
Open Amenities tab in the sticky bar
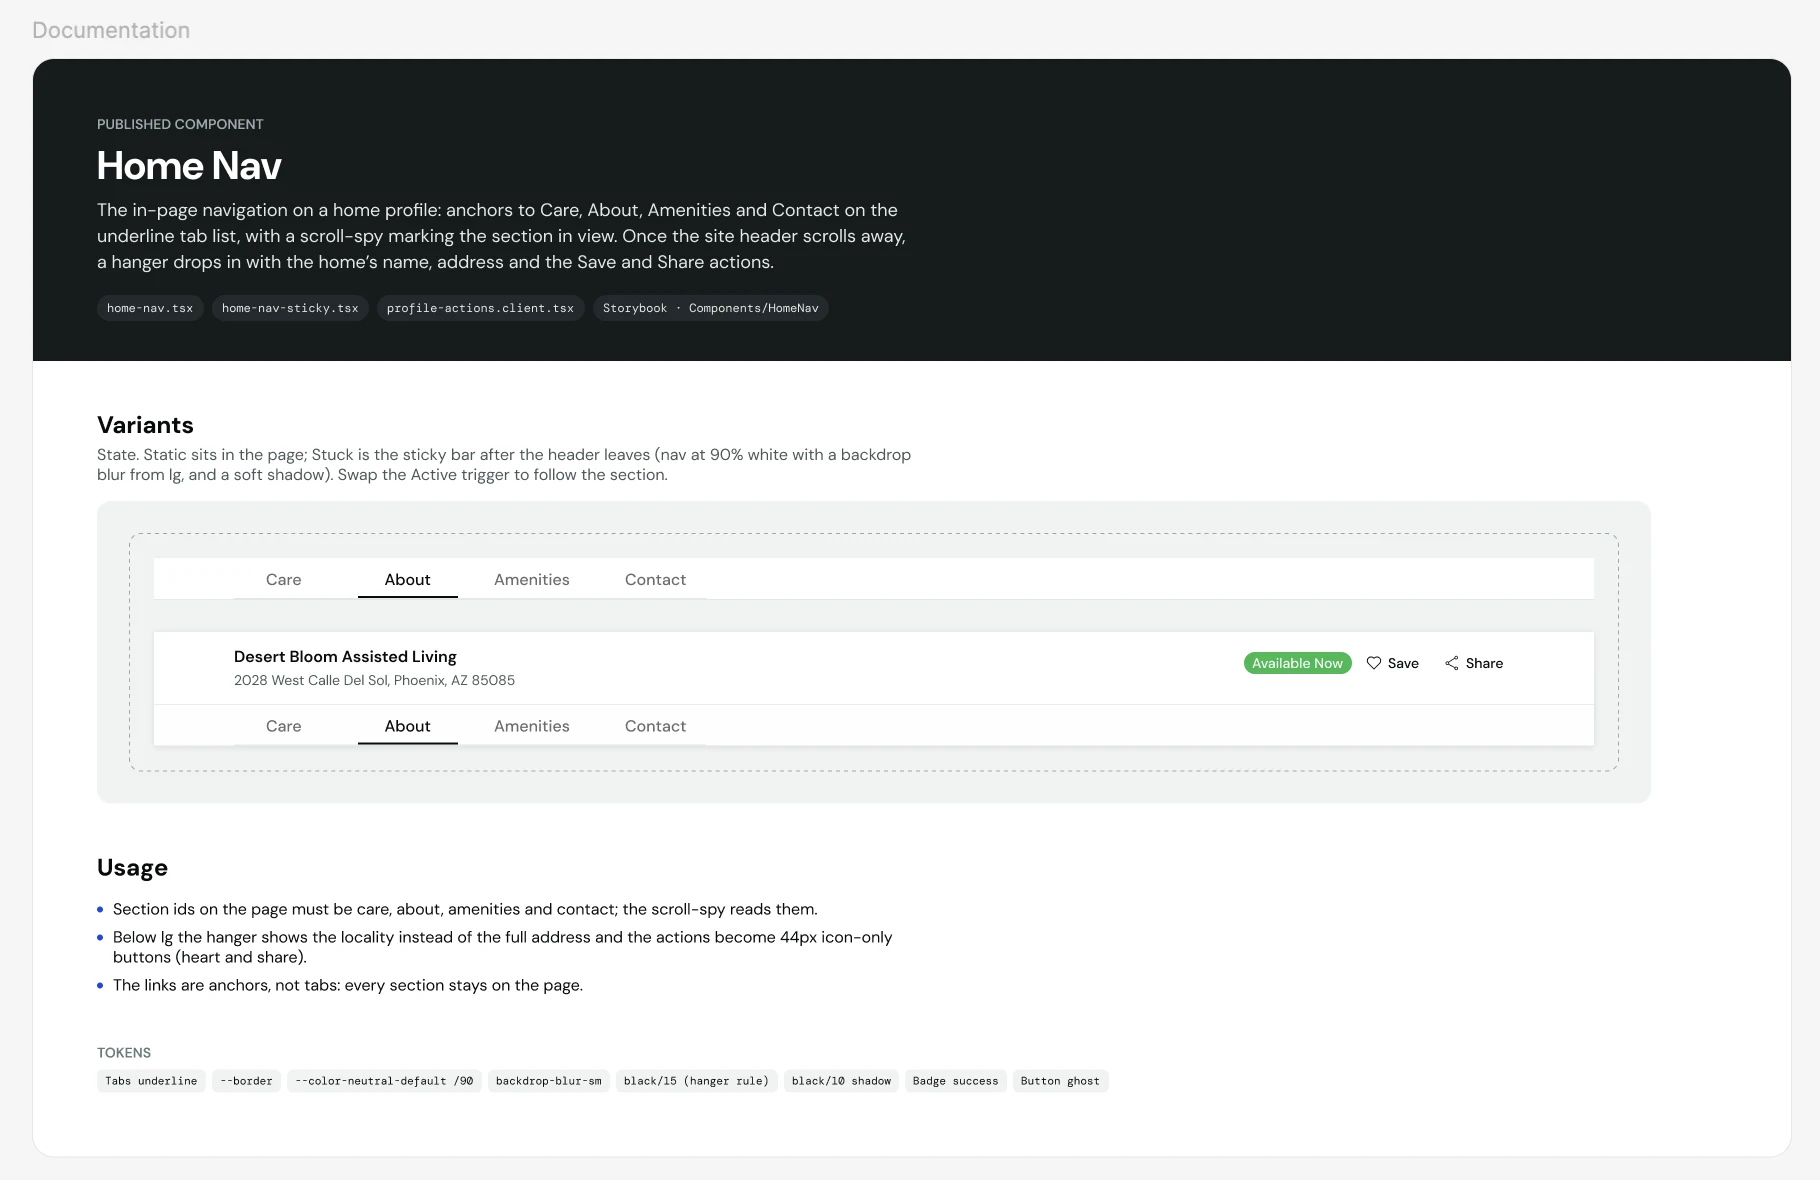pos(532,726)
